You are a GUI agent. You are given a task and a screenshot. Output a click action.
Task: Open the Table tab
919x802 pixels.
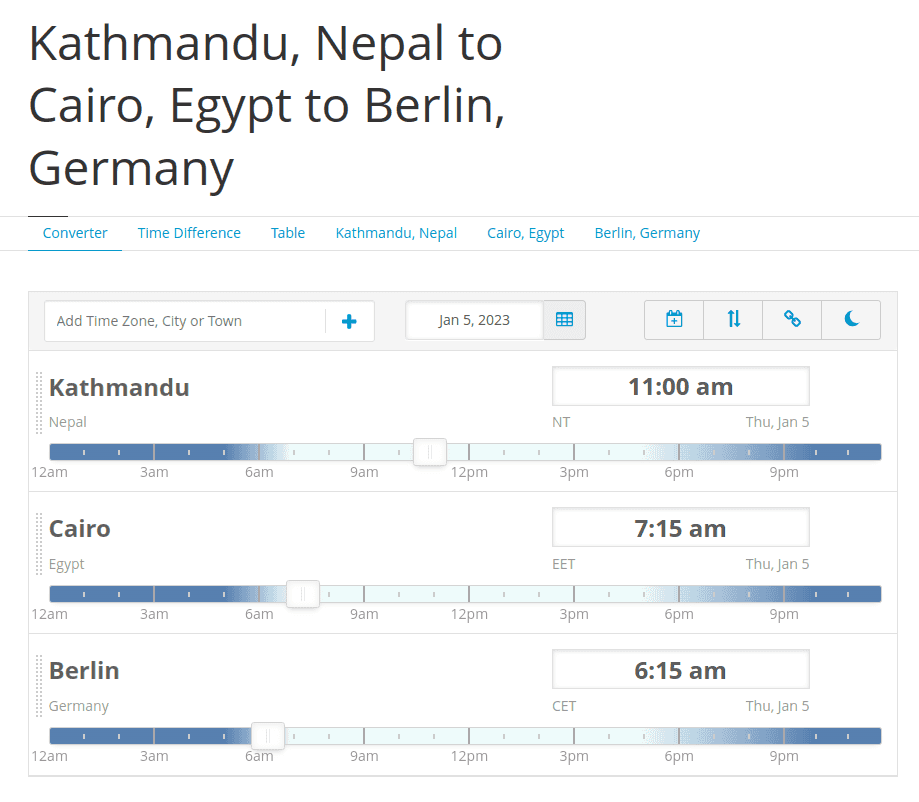288,233
